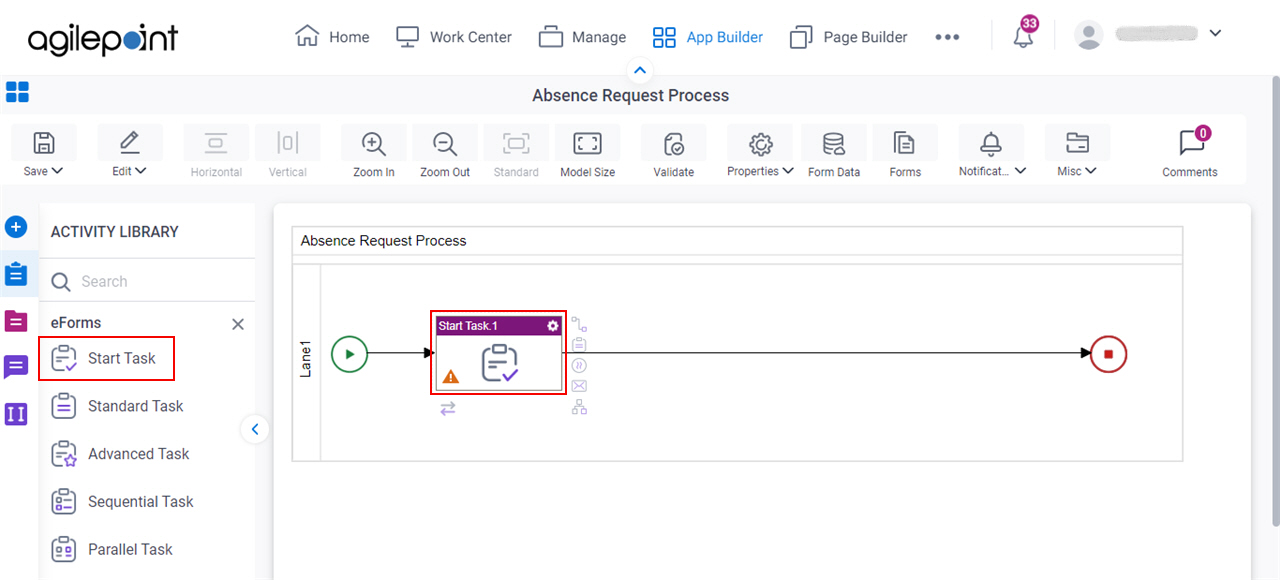Select Advanced Task in the Activity Library
1280x580 pixels.
(120, 454)
